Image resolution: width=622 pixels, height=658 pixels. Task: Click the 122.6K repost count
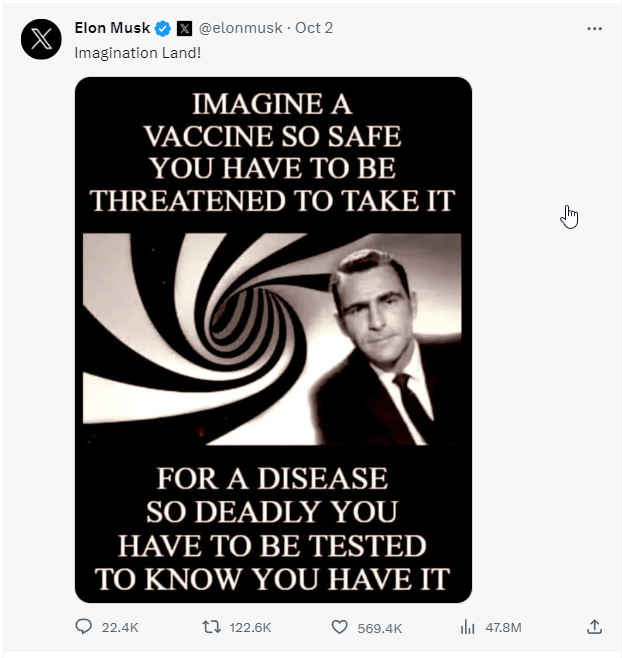[x=250, y=627]
